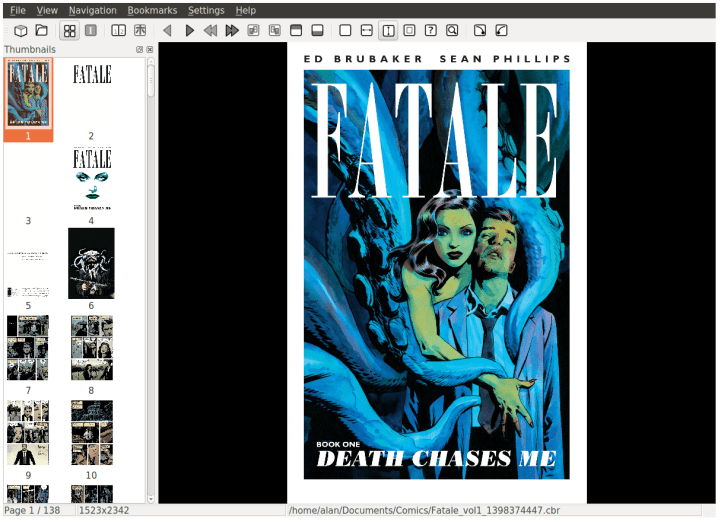Select Original size view icon

[345, 31]
